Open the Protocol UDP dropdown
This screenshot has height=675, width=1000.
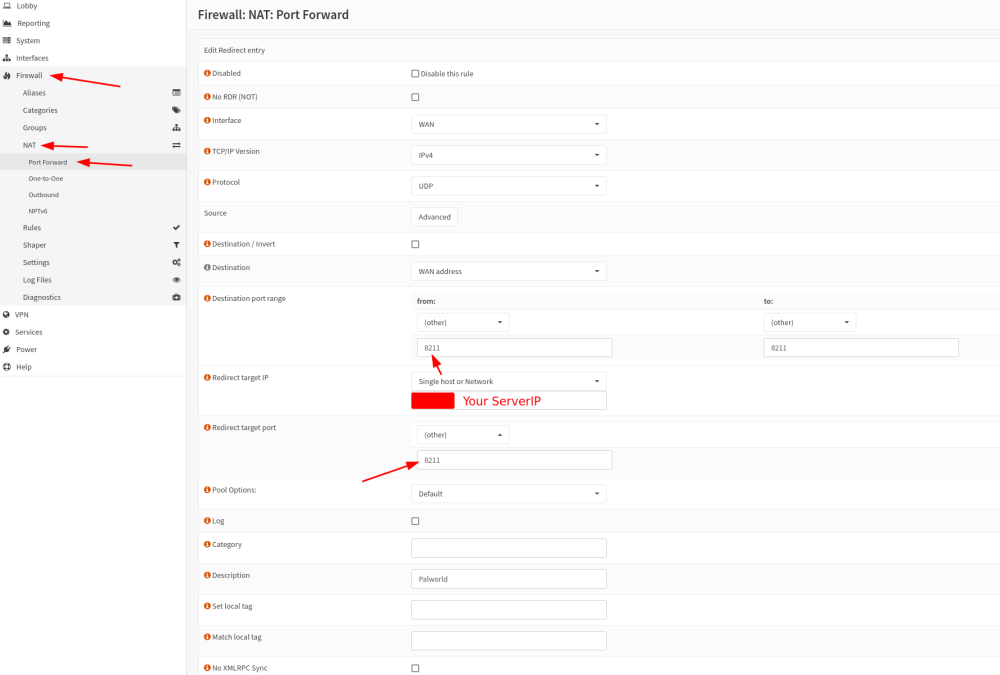pos(508,186)
